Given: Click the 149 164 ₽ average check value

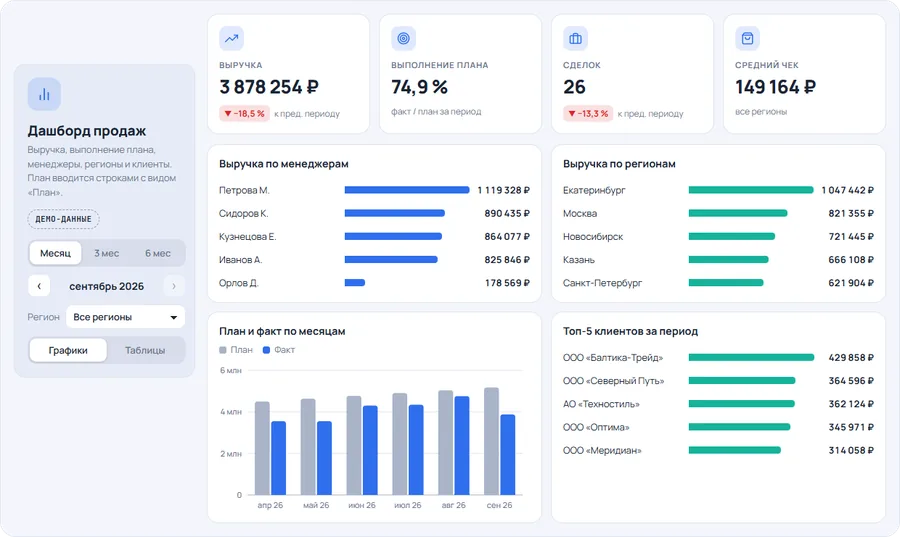Looking at the screenshot, I should tap(775, 87).
